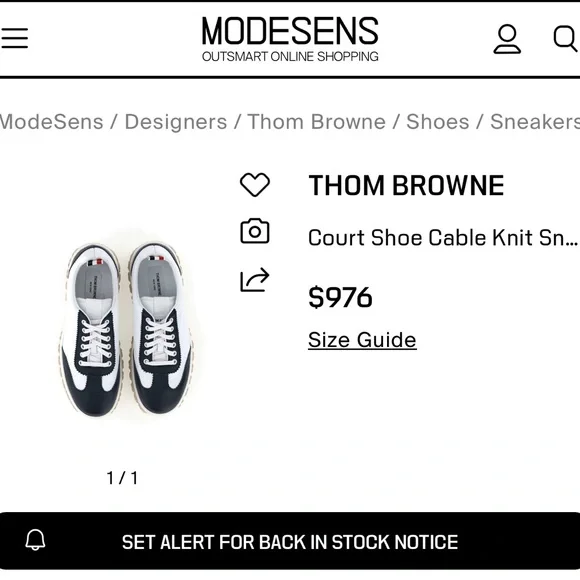Click the THOM BROWNE brand heading
The image size is (580, 580).
(406, 185)
